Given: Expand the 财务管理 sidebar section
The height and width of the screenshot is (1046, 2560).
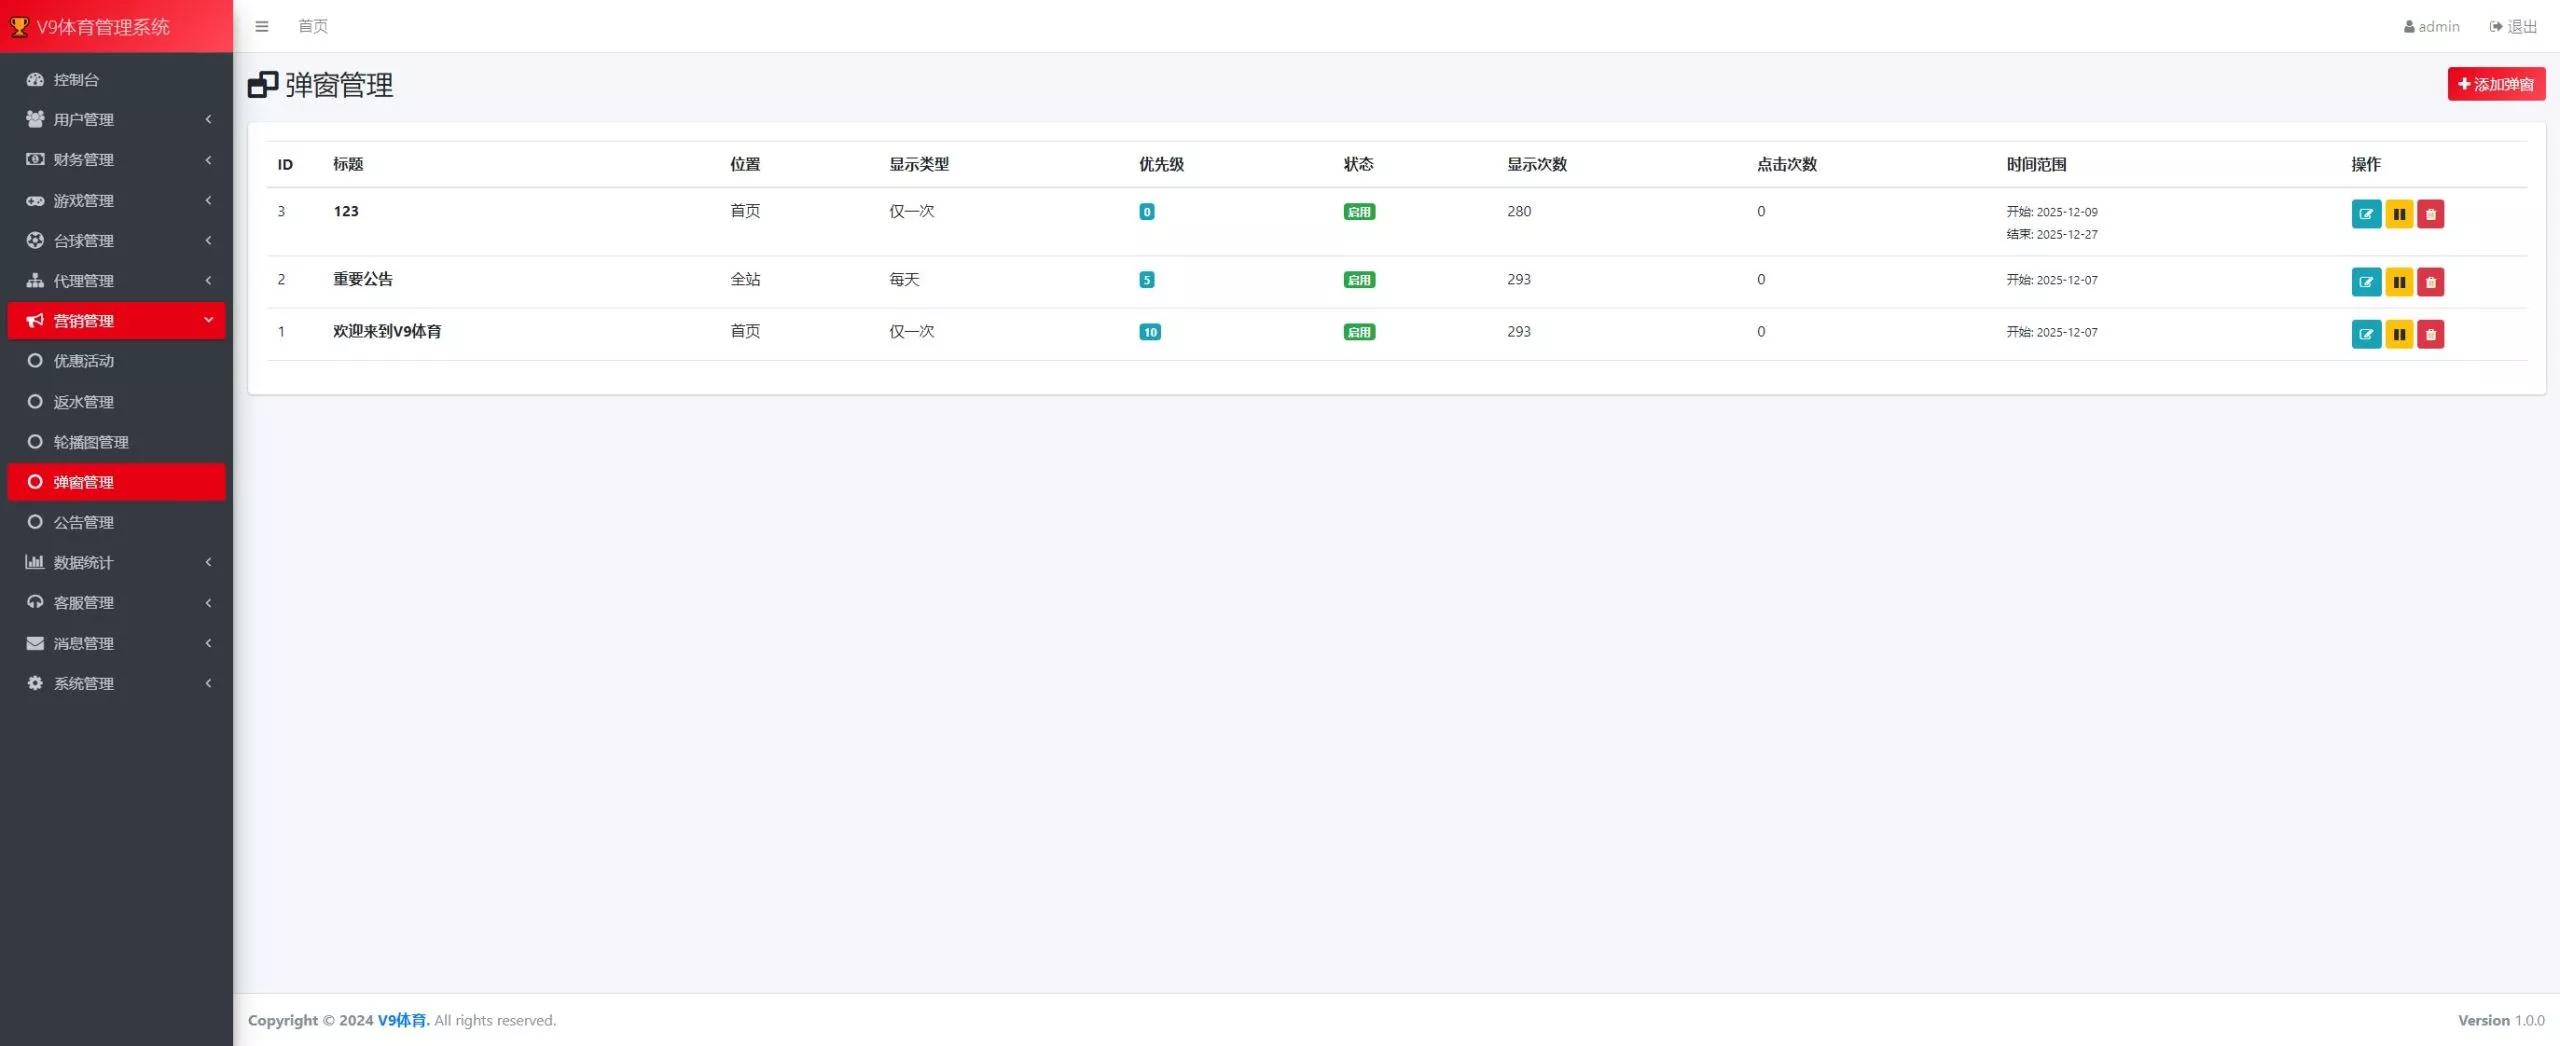Looking at the screenshot, I should click(x=116, y=159).
